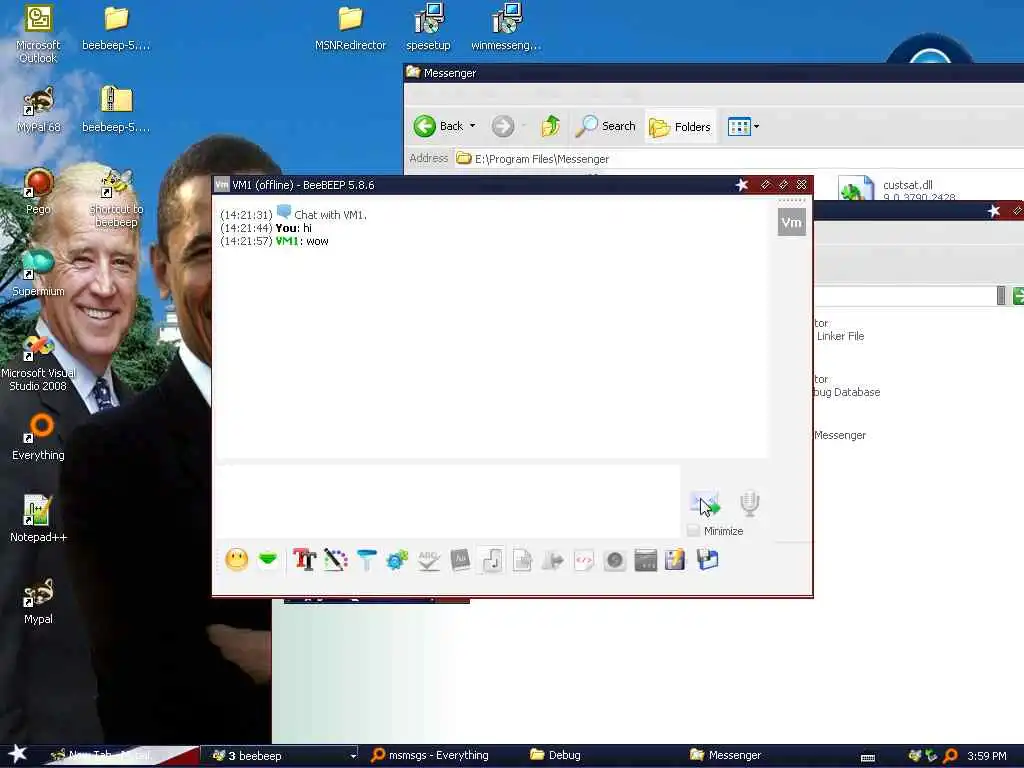The width and height of the screenshot is (1024, 768).
Task: Click the round grey disc toolbar icon
Action: (615, 560)
